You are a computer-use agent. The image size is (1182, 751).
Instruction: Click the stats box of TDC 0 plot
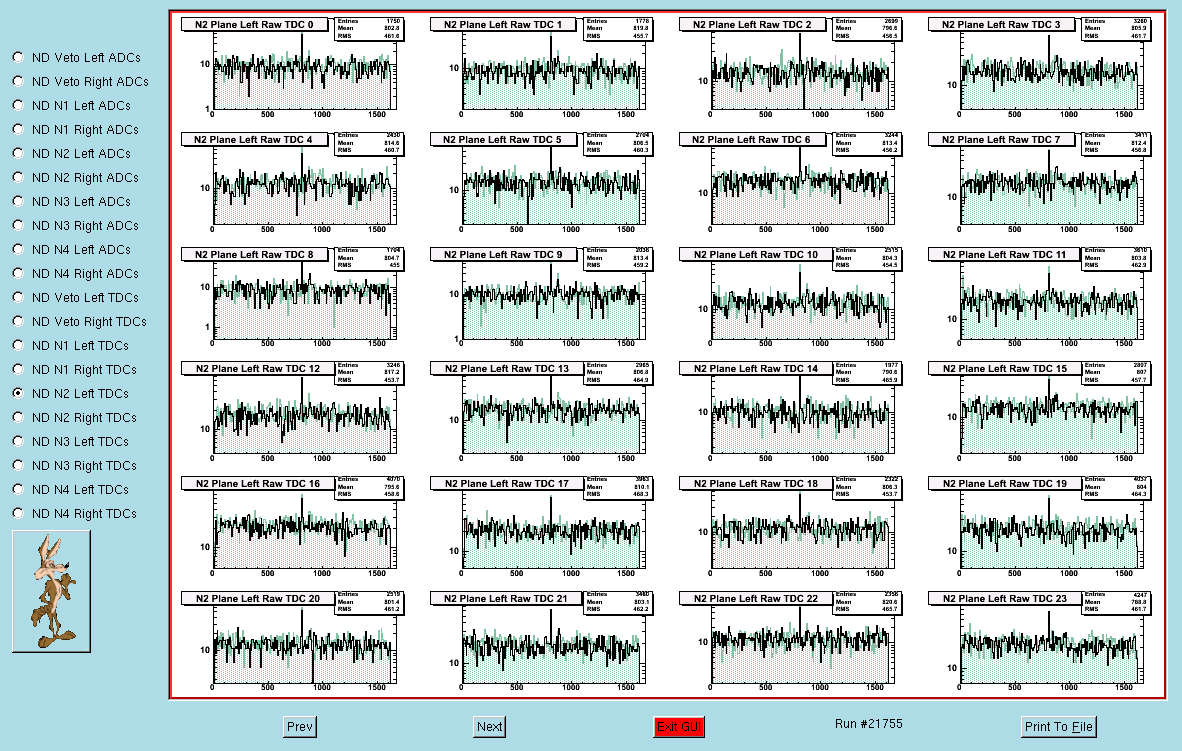click(369, 29)
